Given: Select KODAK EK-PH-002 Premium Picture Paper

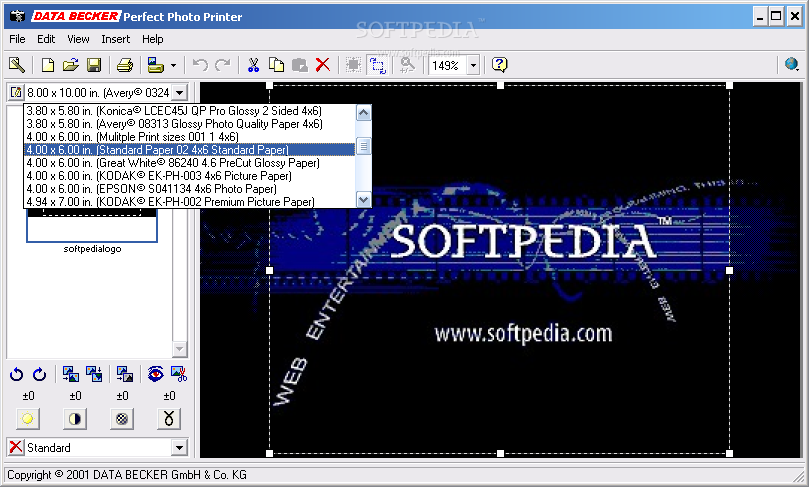Looking at the screenshot, I should coord(190,202).
